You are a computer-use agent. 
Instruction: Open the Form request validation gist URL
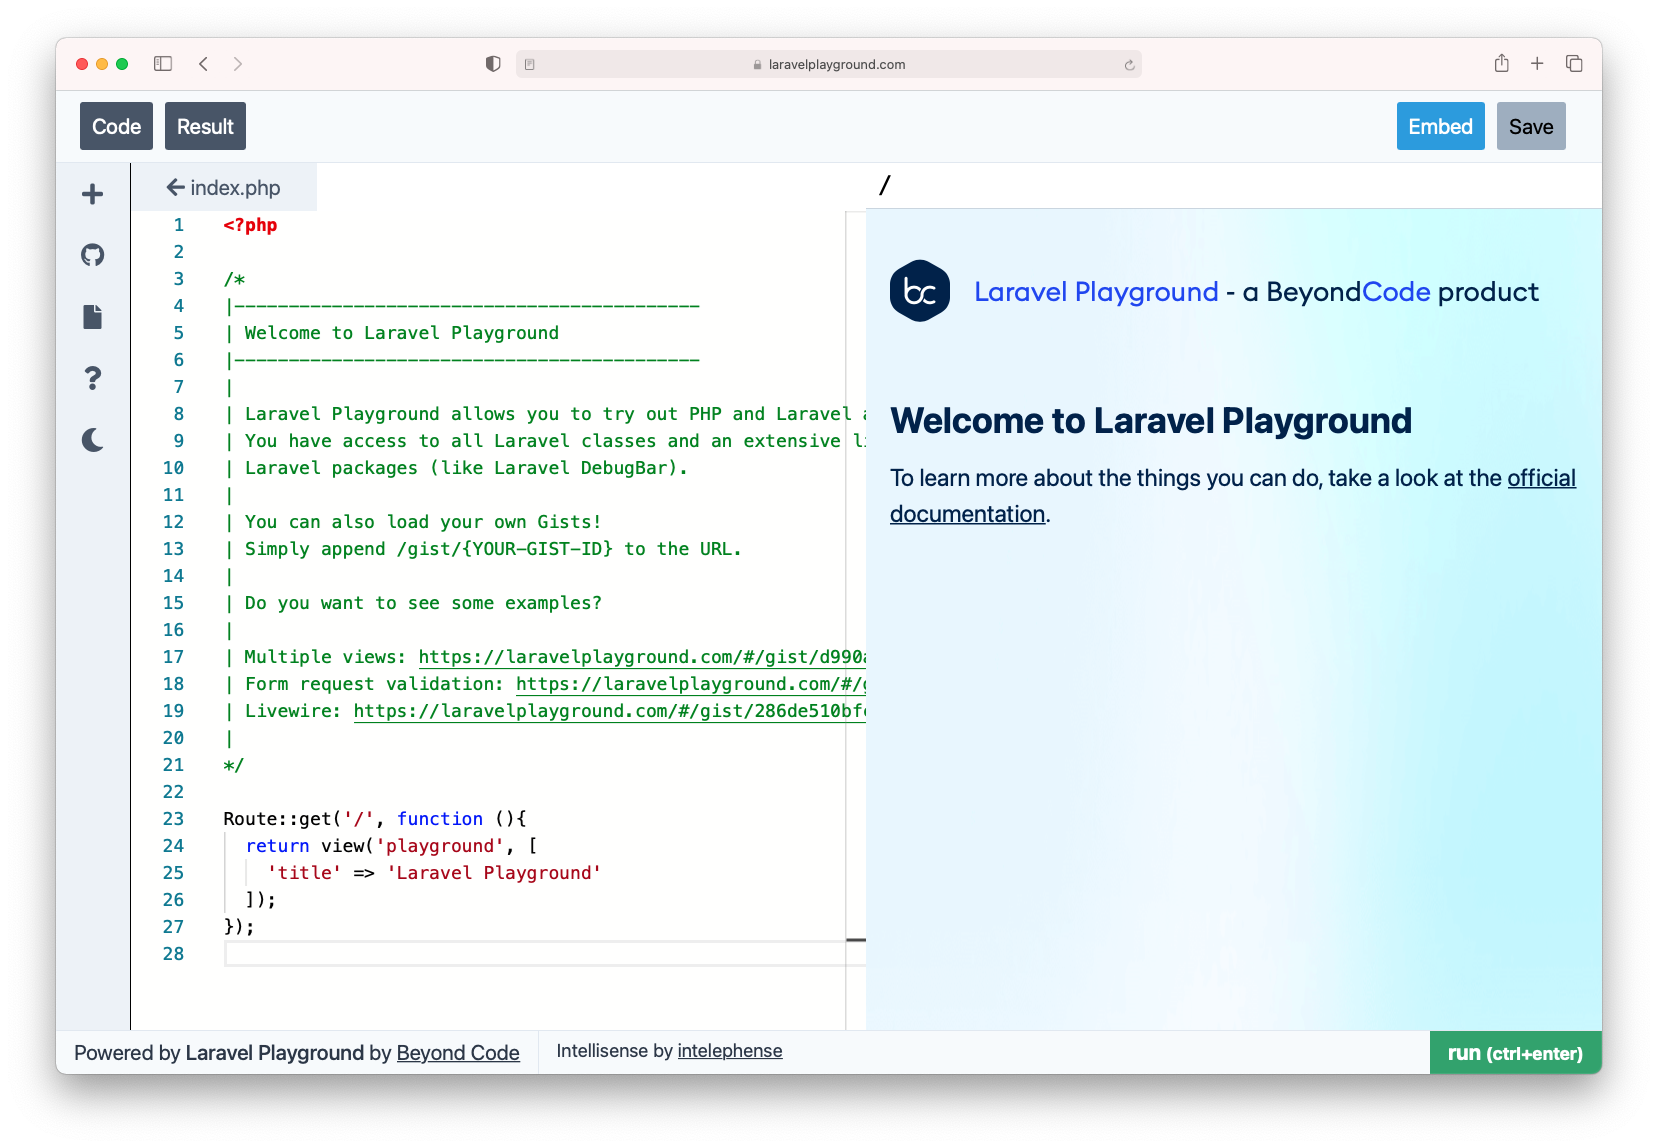click(x=691, y=684)
